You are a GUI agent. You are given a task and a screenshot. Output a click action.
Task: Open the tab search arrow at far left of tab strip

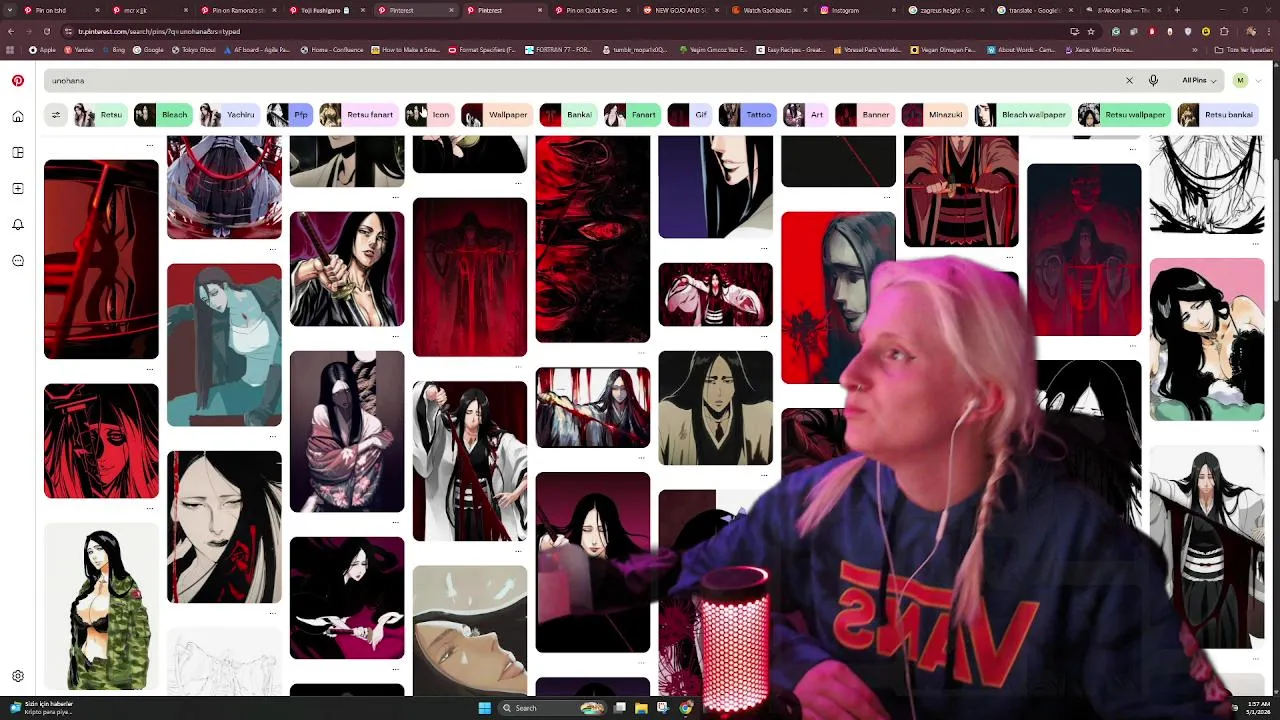pyautogui.click(x=8, y=10)
